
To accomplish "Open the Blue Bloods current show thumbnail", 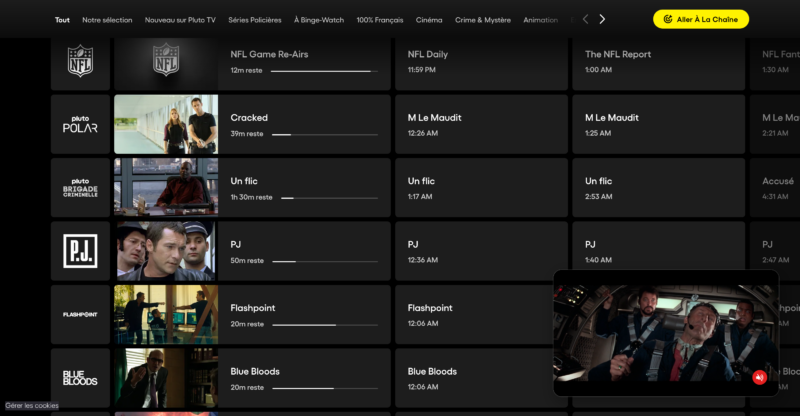I will pyautogui.click(x=166, y=378).
